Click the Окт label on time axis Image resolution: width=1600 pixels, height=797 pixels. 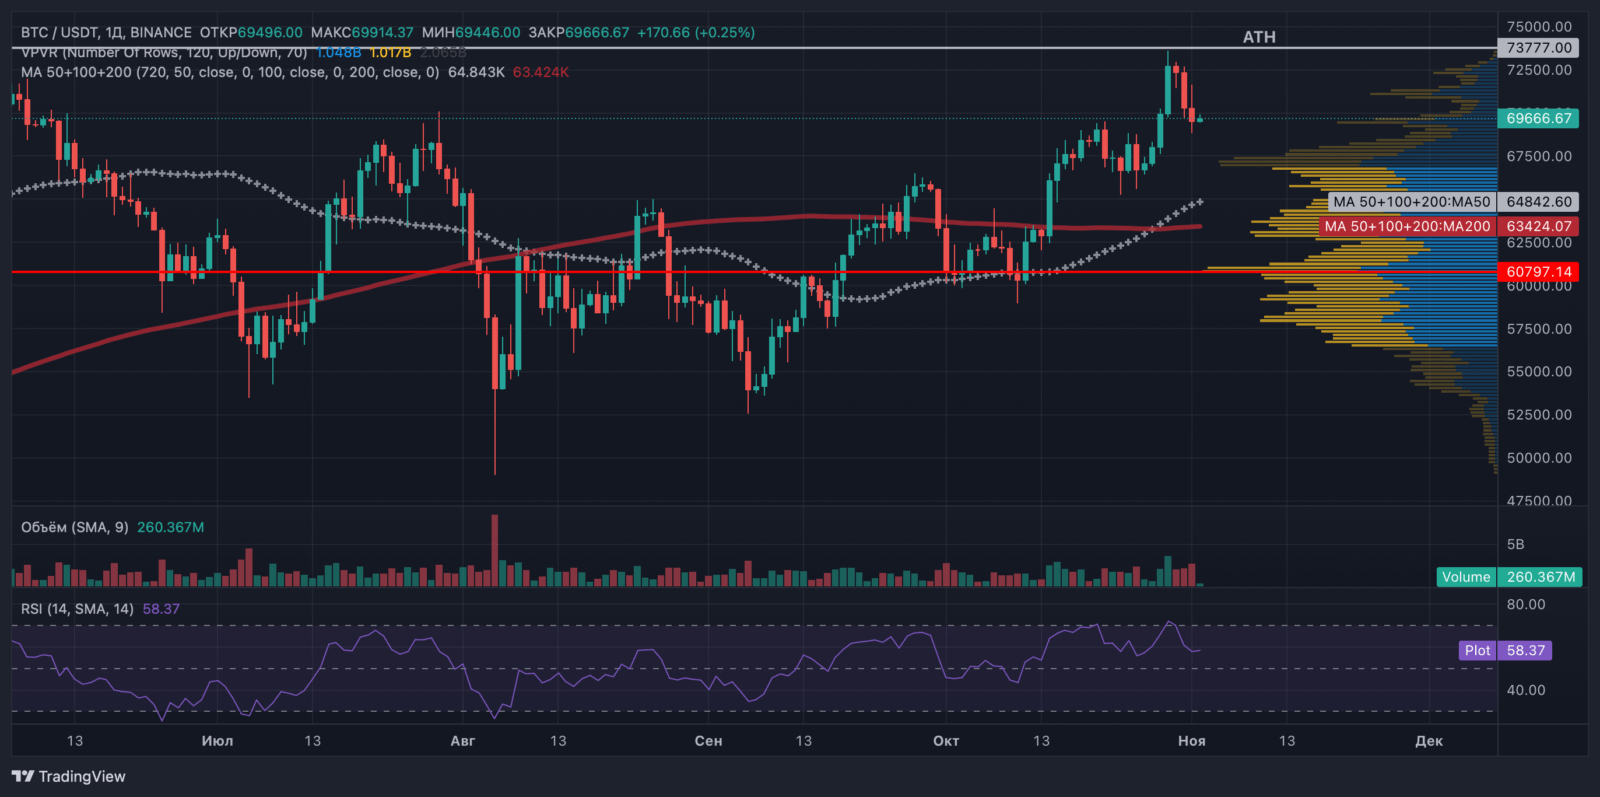(x=946, y=741)
